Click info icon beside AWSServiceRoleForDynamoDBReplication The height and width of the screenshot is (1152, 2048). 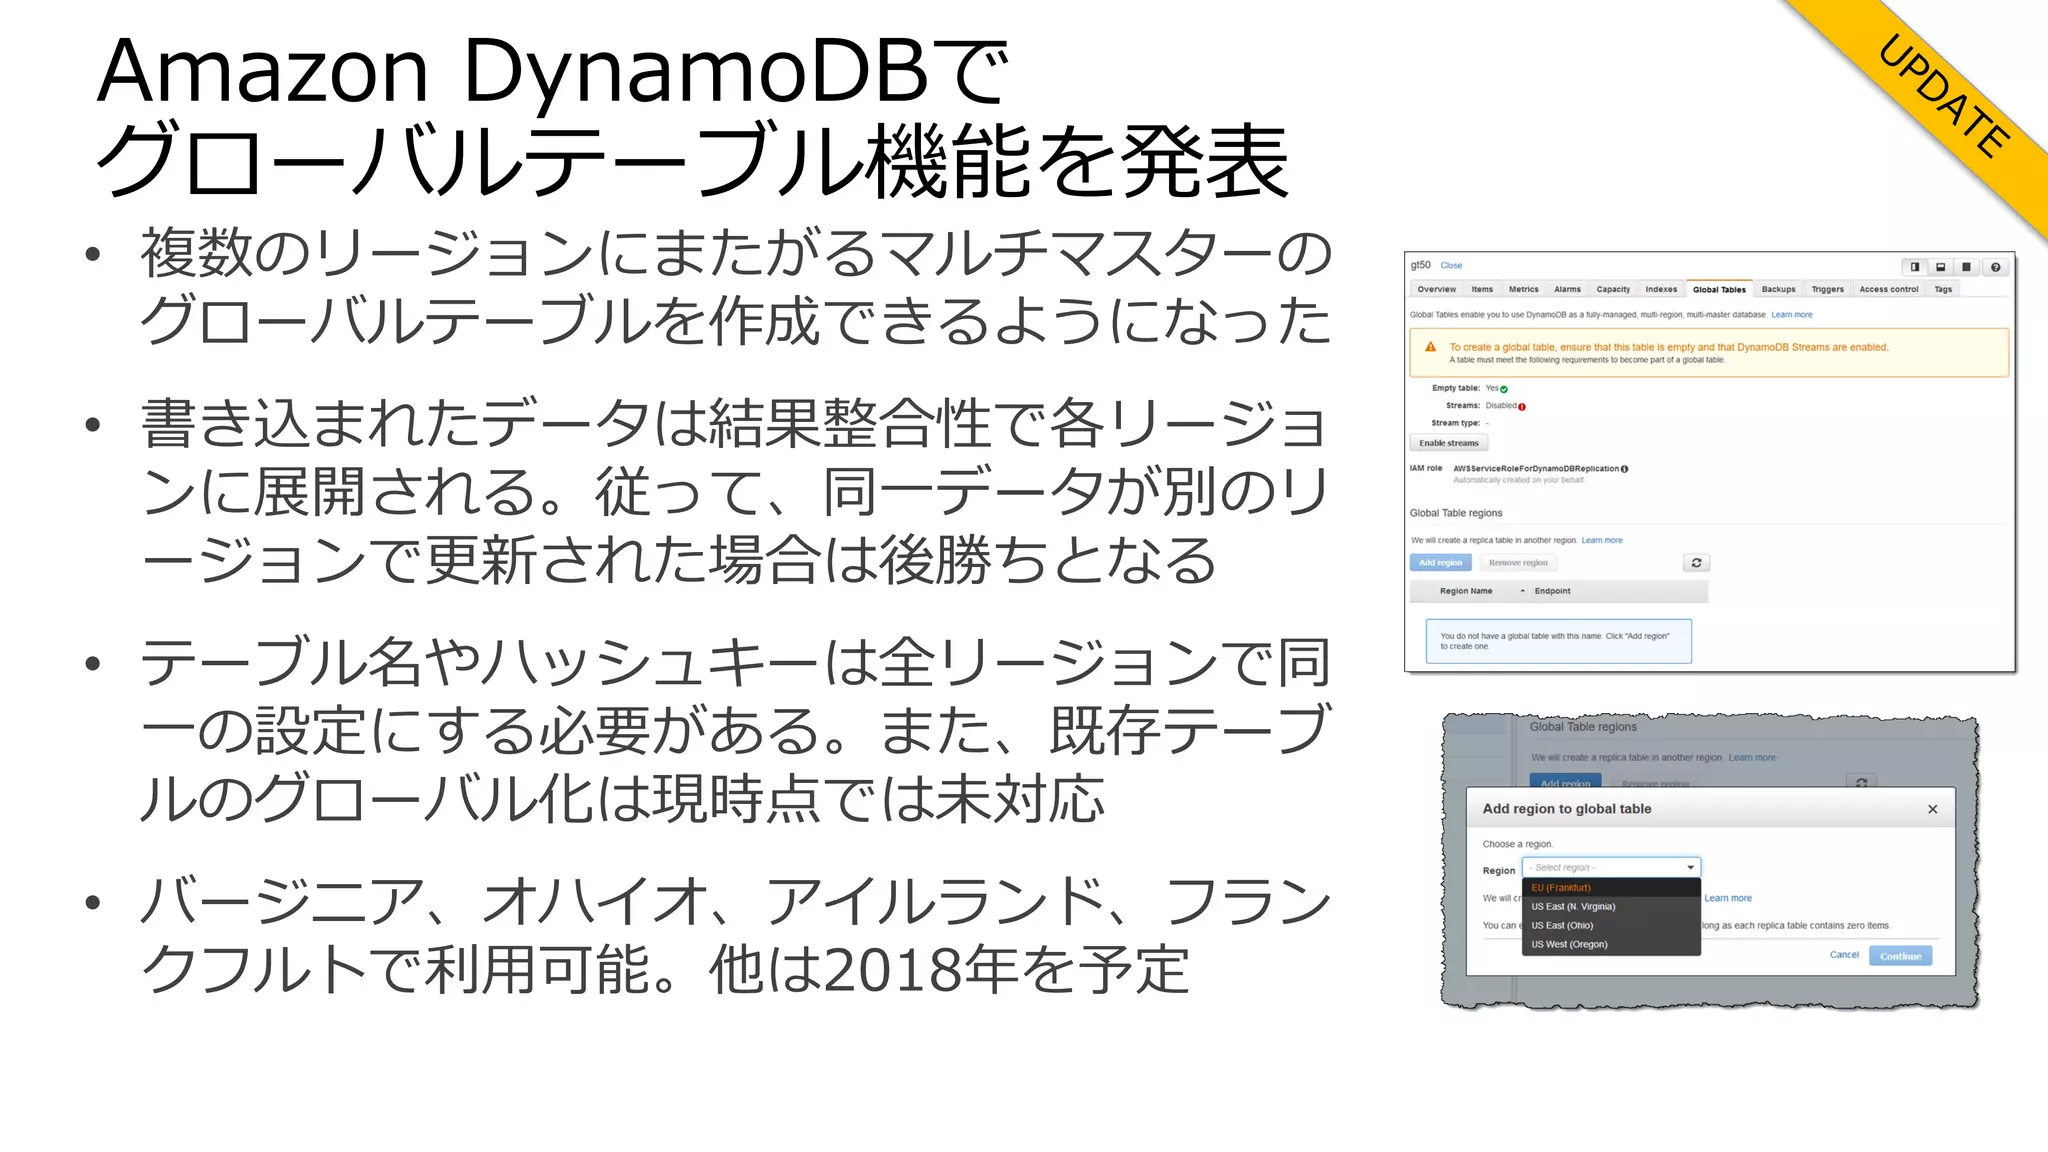[1624, 469]
